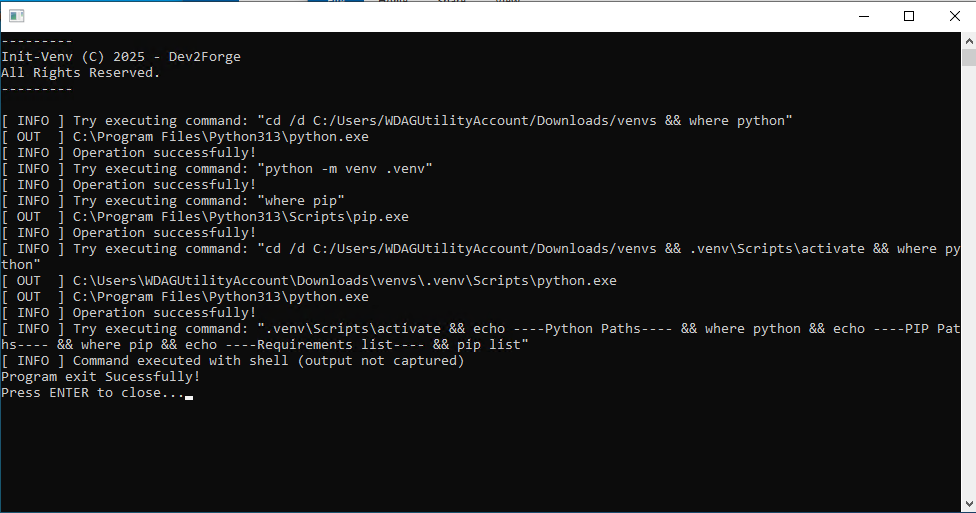
Task: Click the "Command executed with shell" line
Action: [x=268, y=361]
